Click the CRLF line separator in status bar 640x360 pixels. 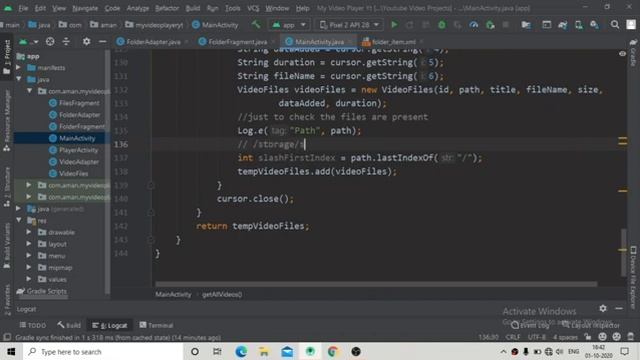513,337
